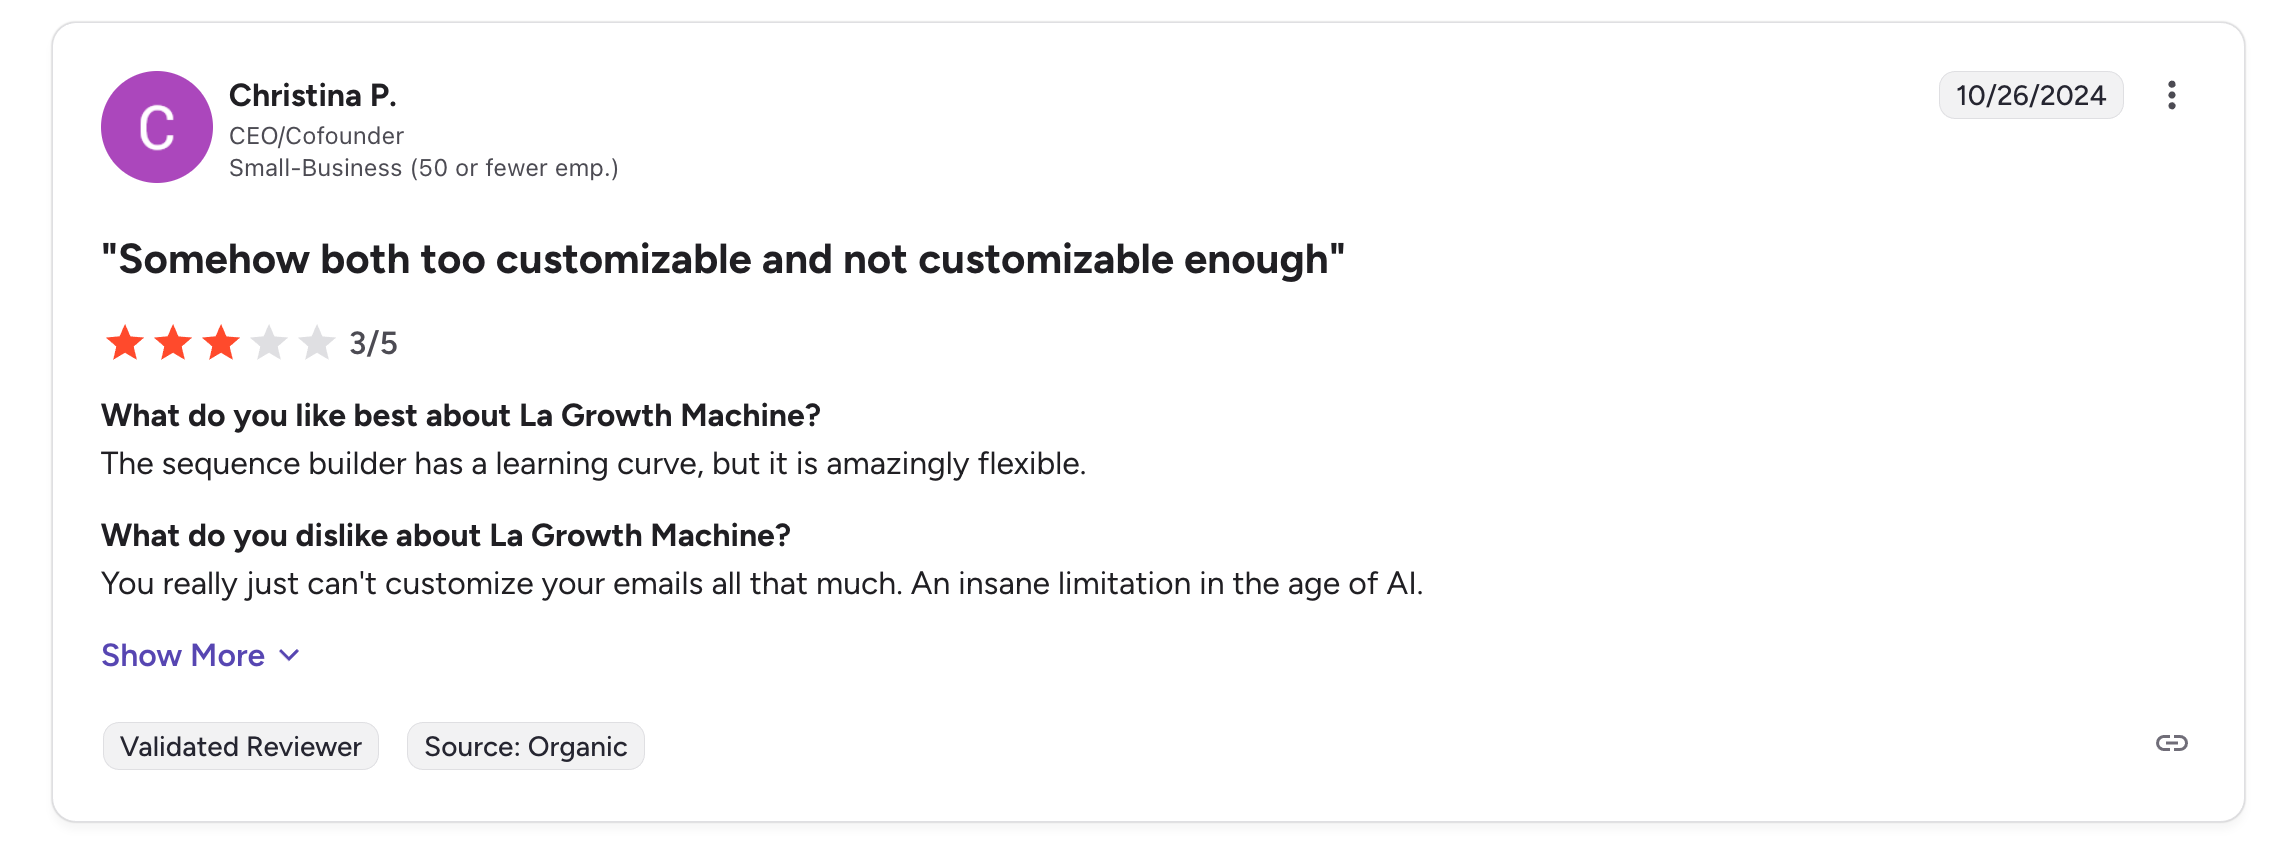Image resolution: width=2270 pixels, height=854 pixels.
Task: Click the "What do you like best" heading
Action: tap(460, 415)
